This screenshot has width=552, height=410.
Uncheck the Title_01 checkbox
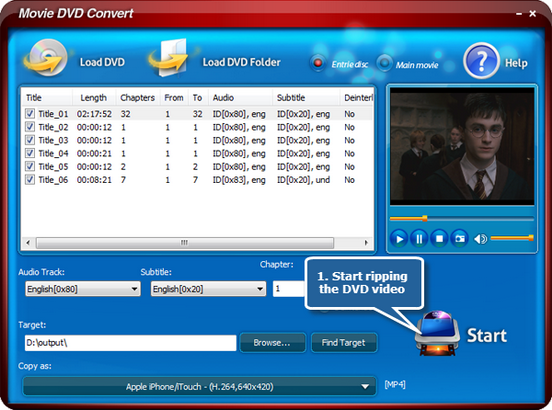[30, 114]
